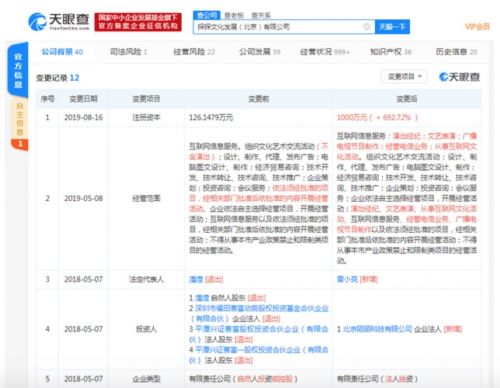500x388 pixels.
Task: Open the 知识产权 tab
Action: click(x=391, y=52)
